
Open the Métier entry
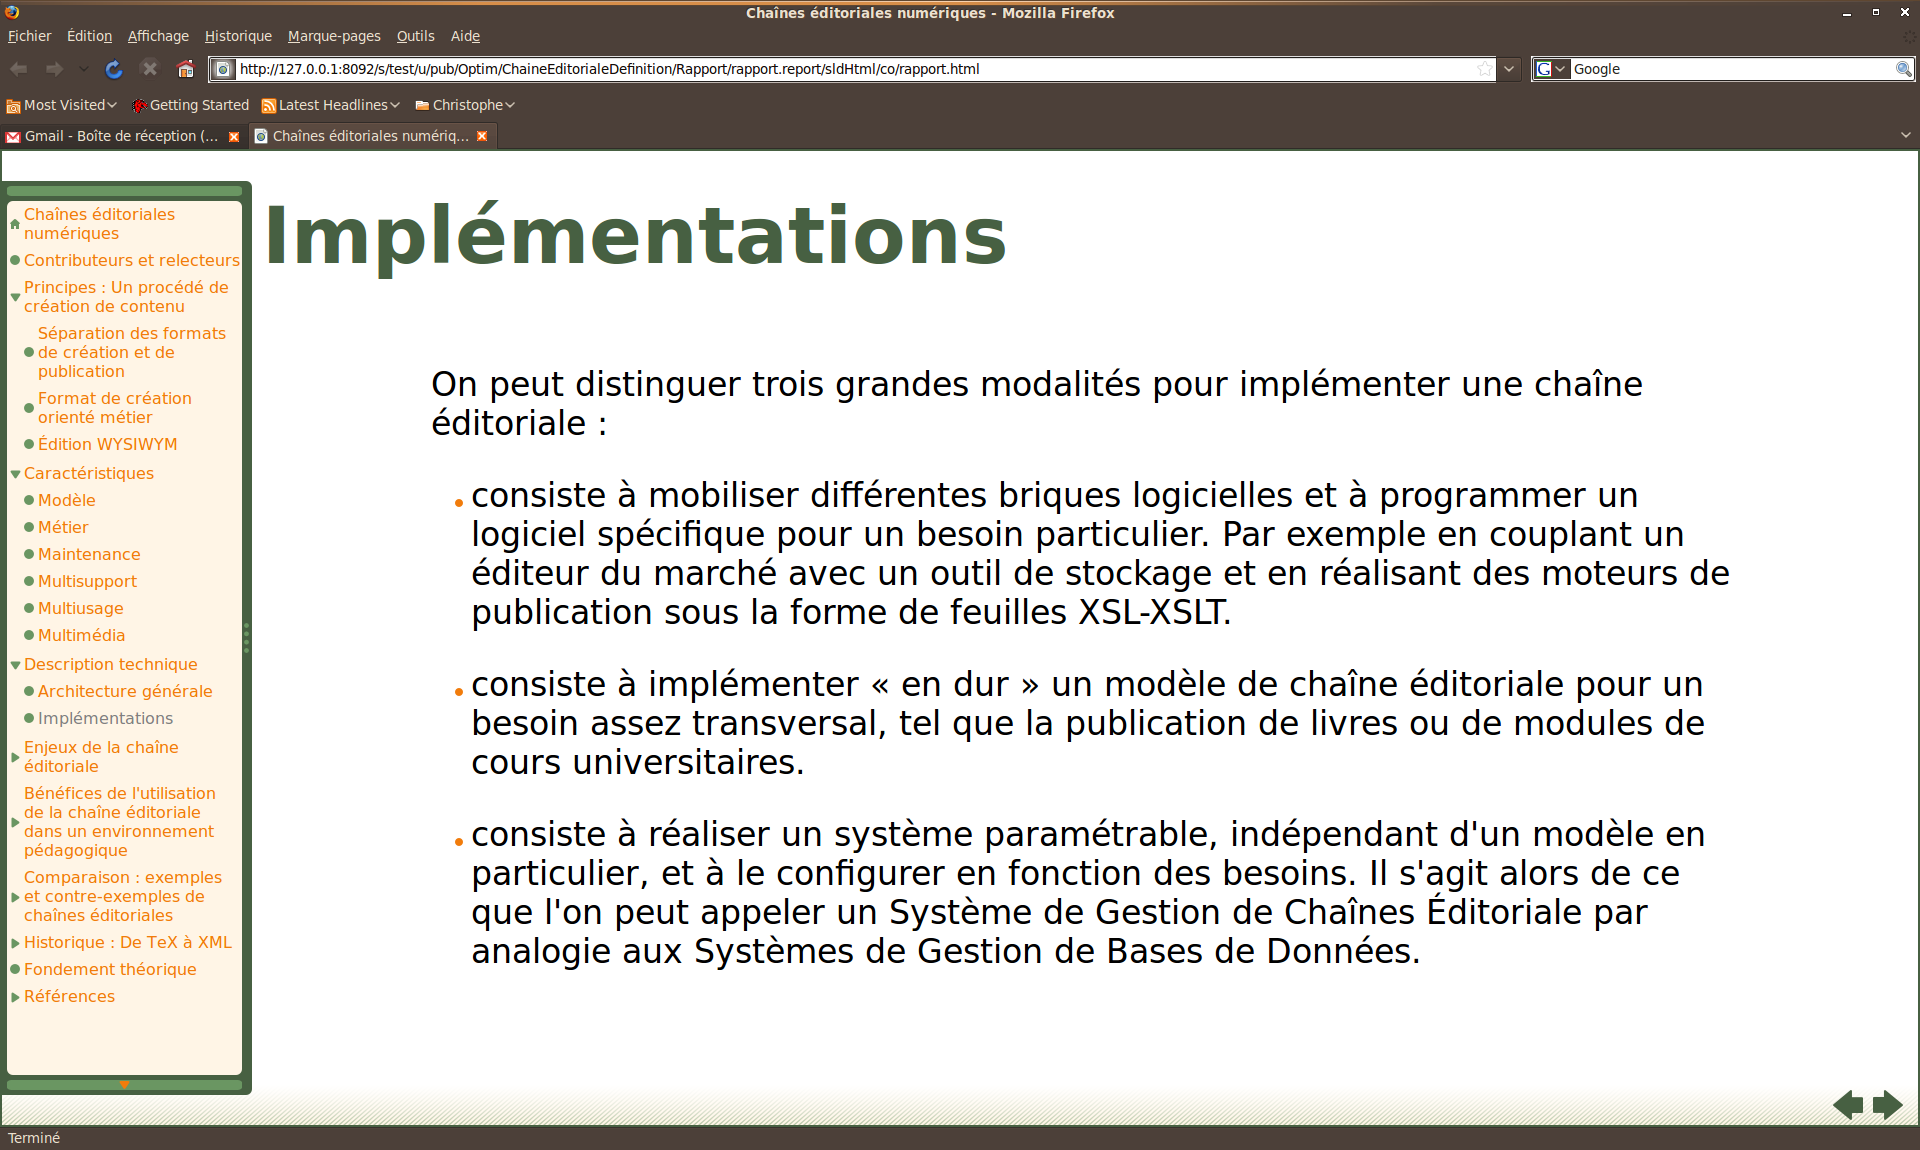[63, 527]
